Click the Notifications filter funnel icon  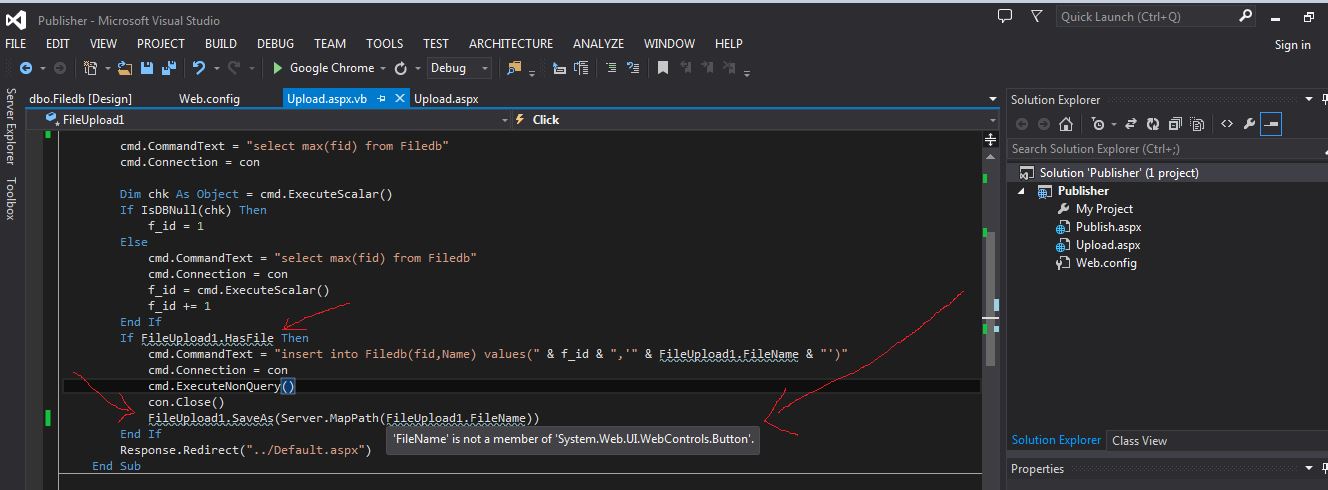click(x=1037, y=16)
